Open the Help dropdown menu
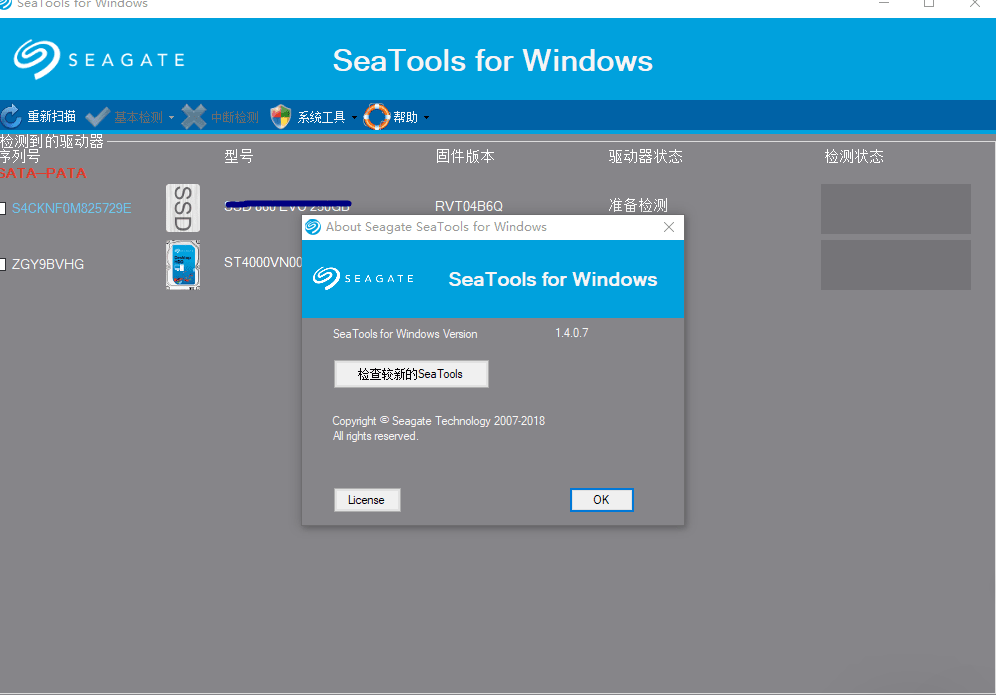The height and width of the screenshot is (695, 996). click(x=427, y=116)
